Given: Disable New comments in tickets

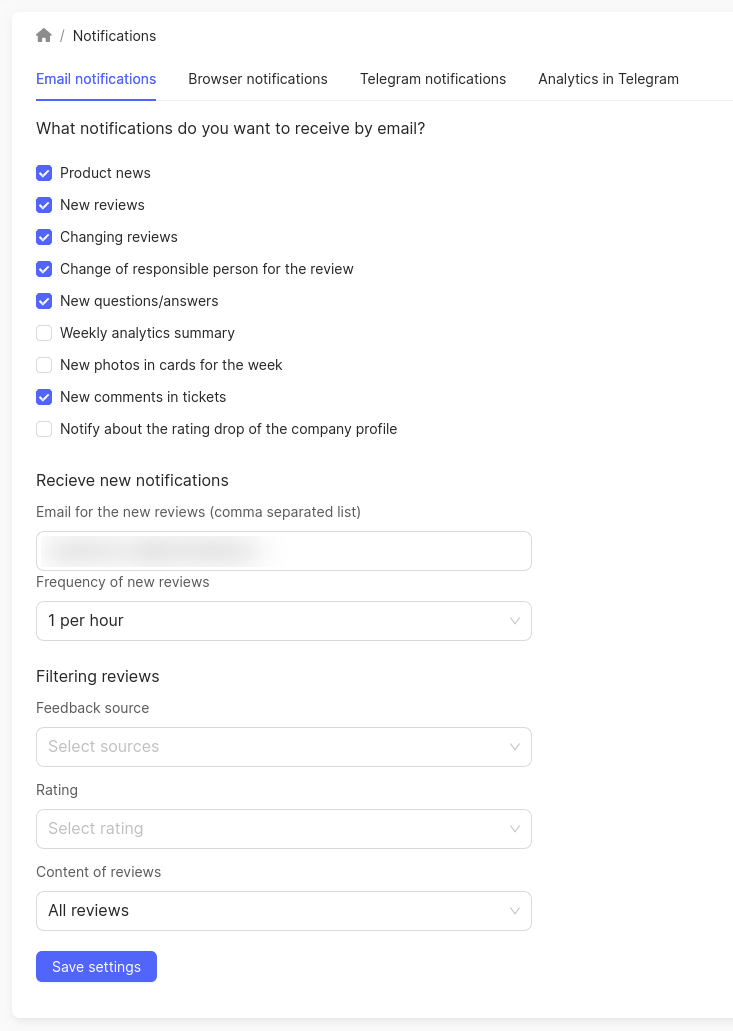Looking at the screenshot, I should pos(44,397).
